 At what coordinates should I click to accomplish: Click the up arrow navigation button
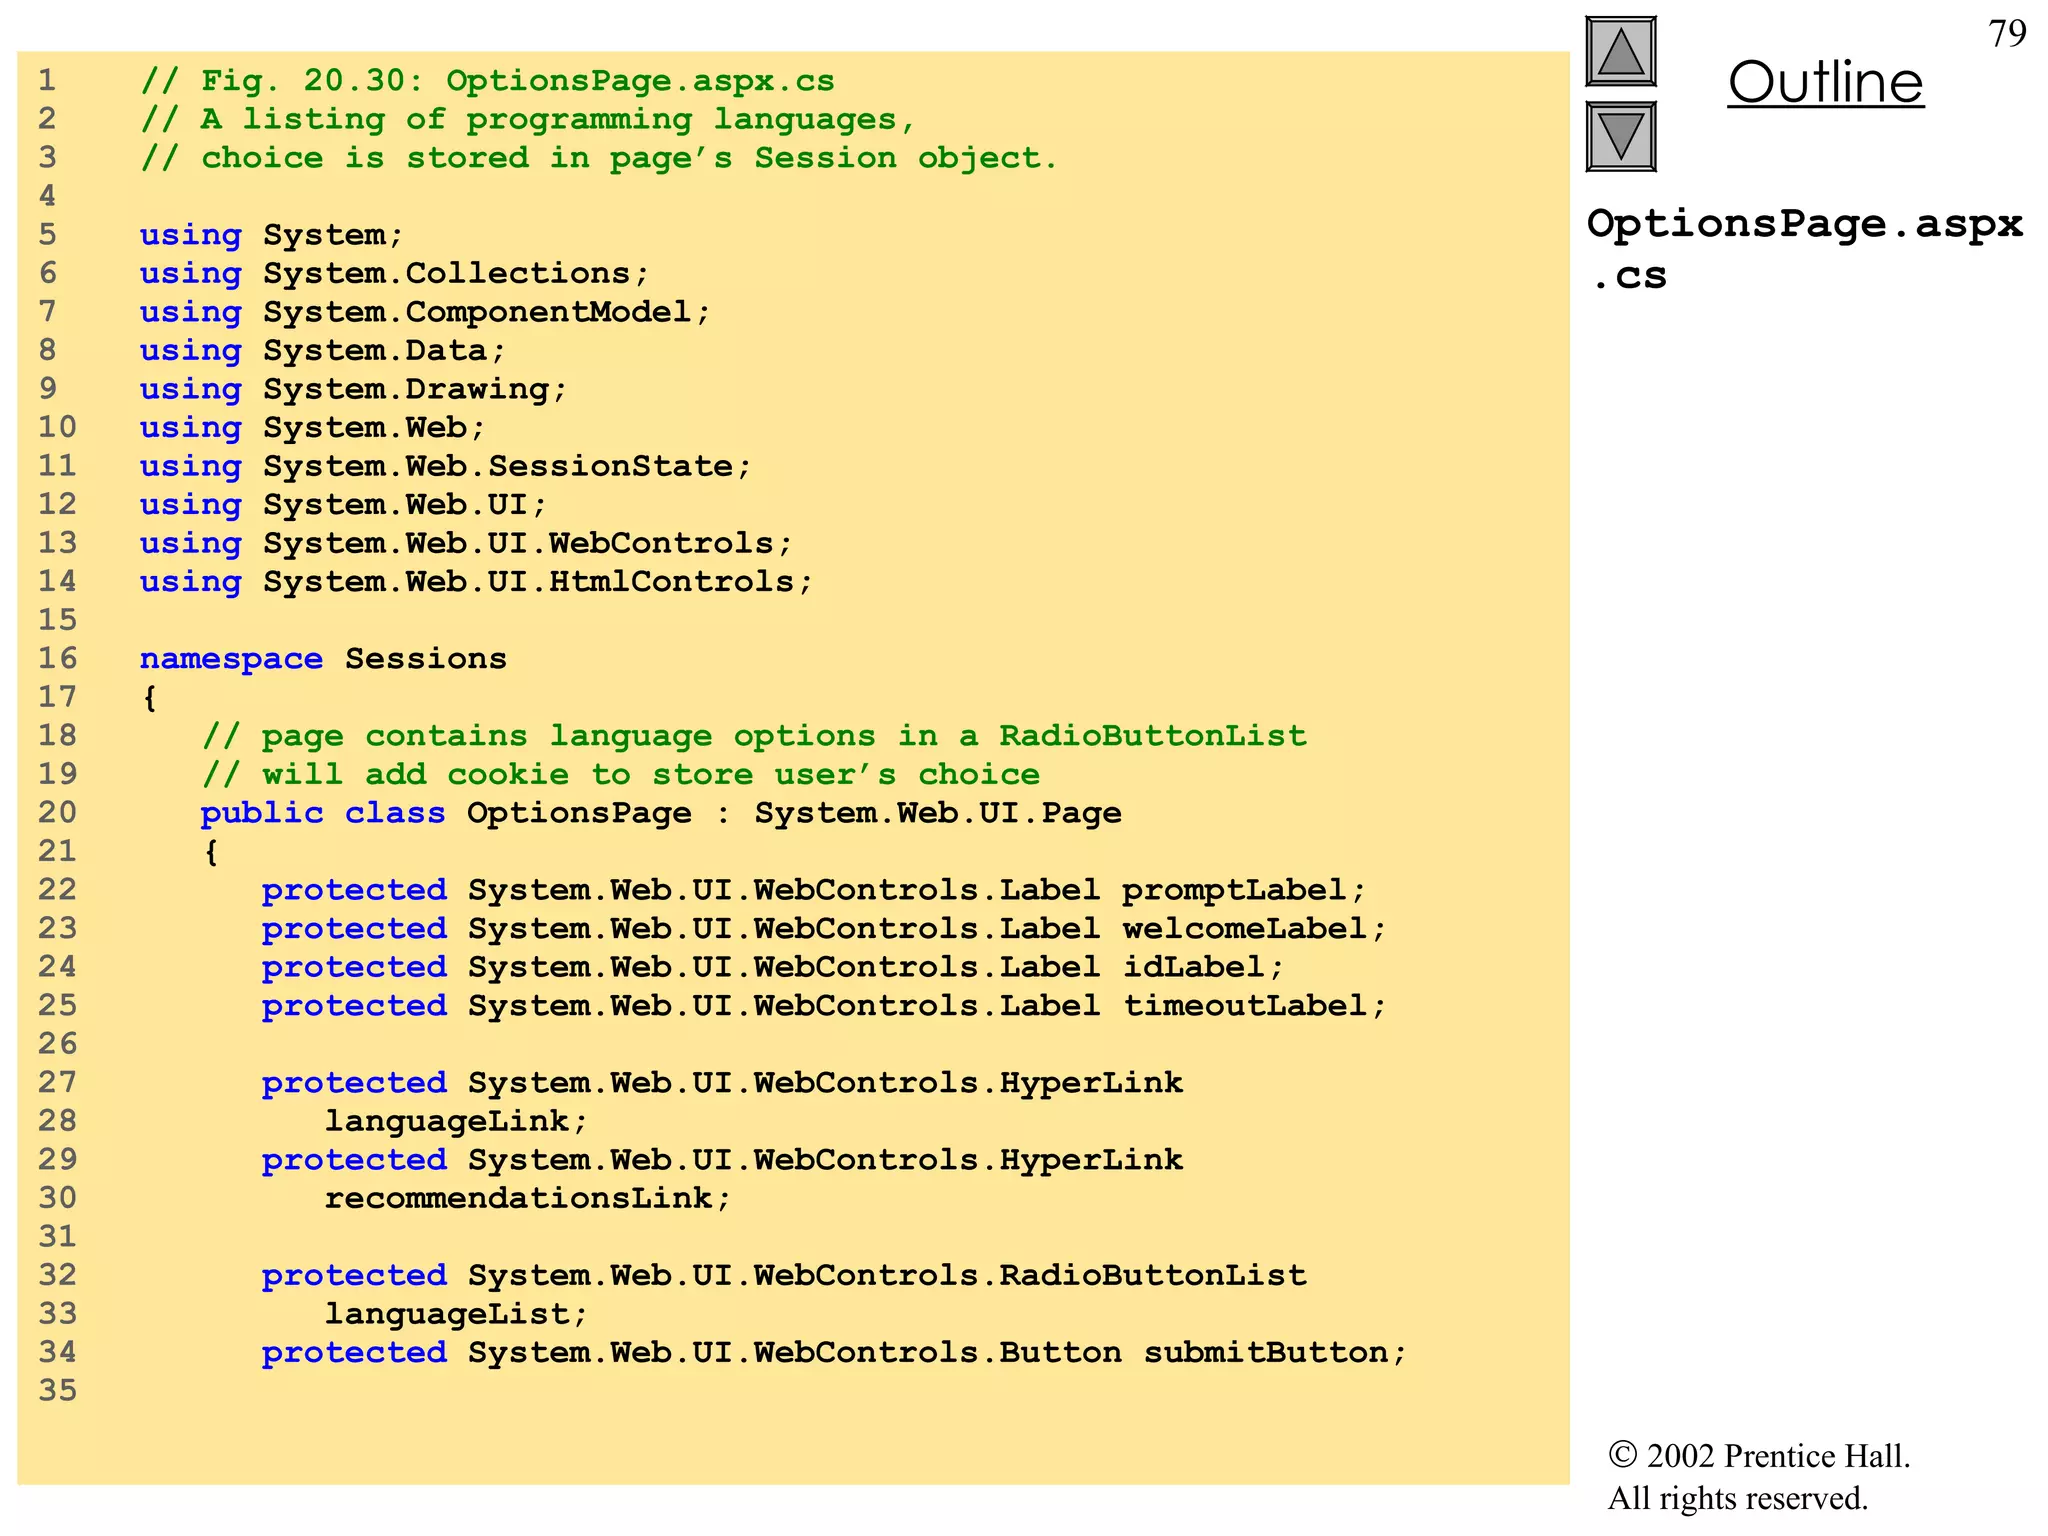1621,52
